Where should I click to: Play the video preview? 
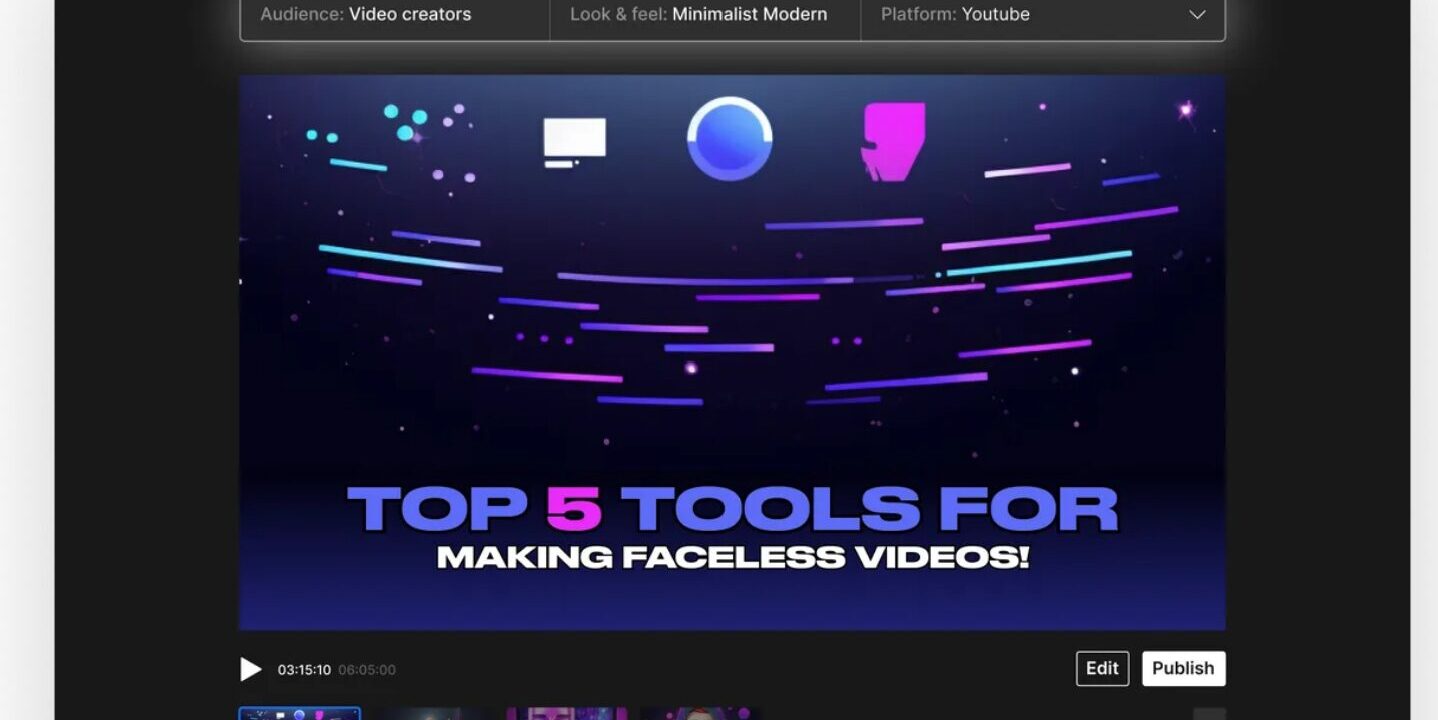[250, 669]
